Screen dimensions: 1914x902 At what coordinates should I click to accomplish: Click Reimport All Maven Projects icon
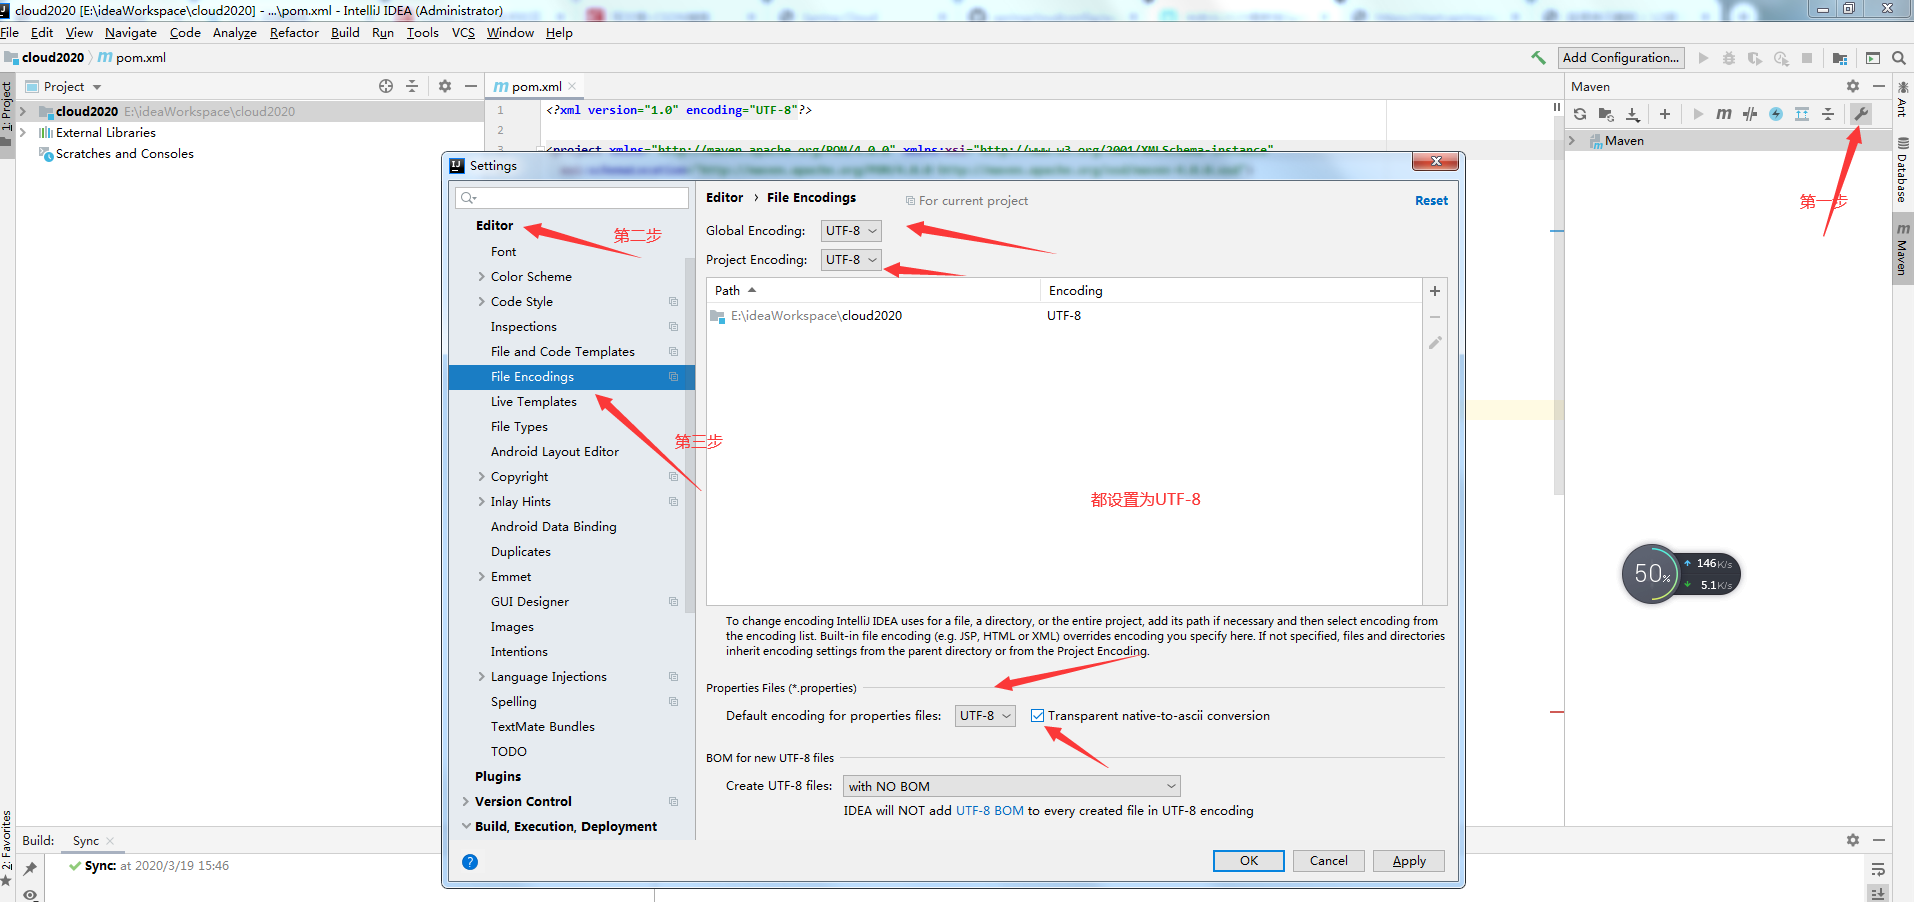(1580, 114)
